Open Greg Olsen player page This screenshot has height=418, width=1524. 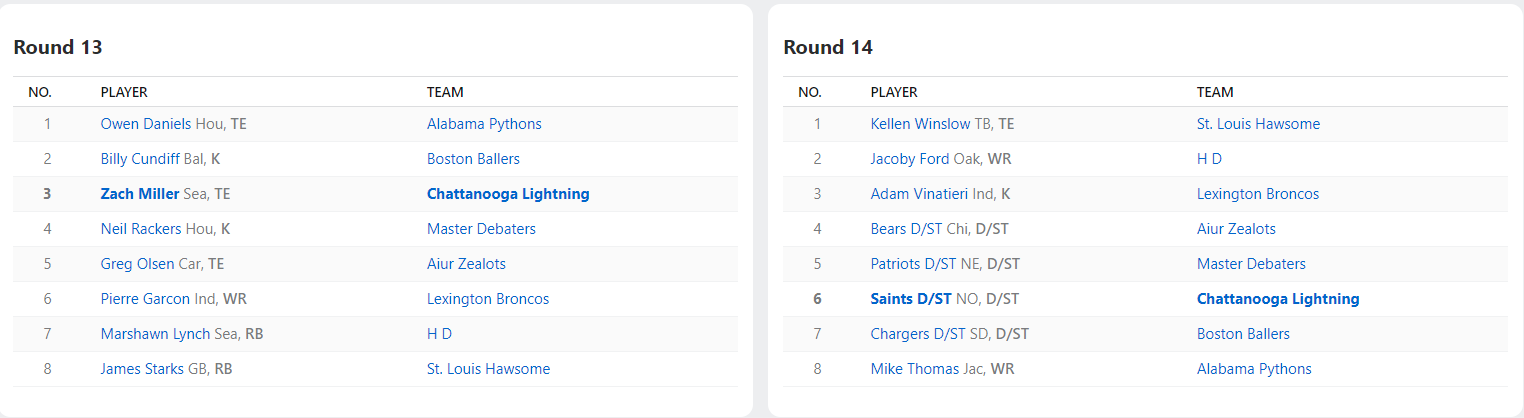coord(137,264)
